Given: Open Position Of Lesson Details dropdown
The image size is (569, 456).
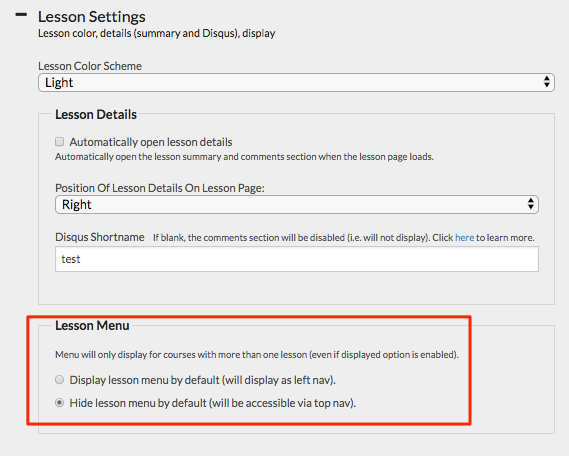Looking at the screenshot, I should click(297, 205).
